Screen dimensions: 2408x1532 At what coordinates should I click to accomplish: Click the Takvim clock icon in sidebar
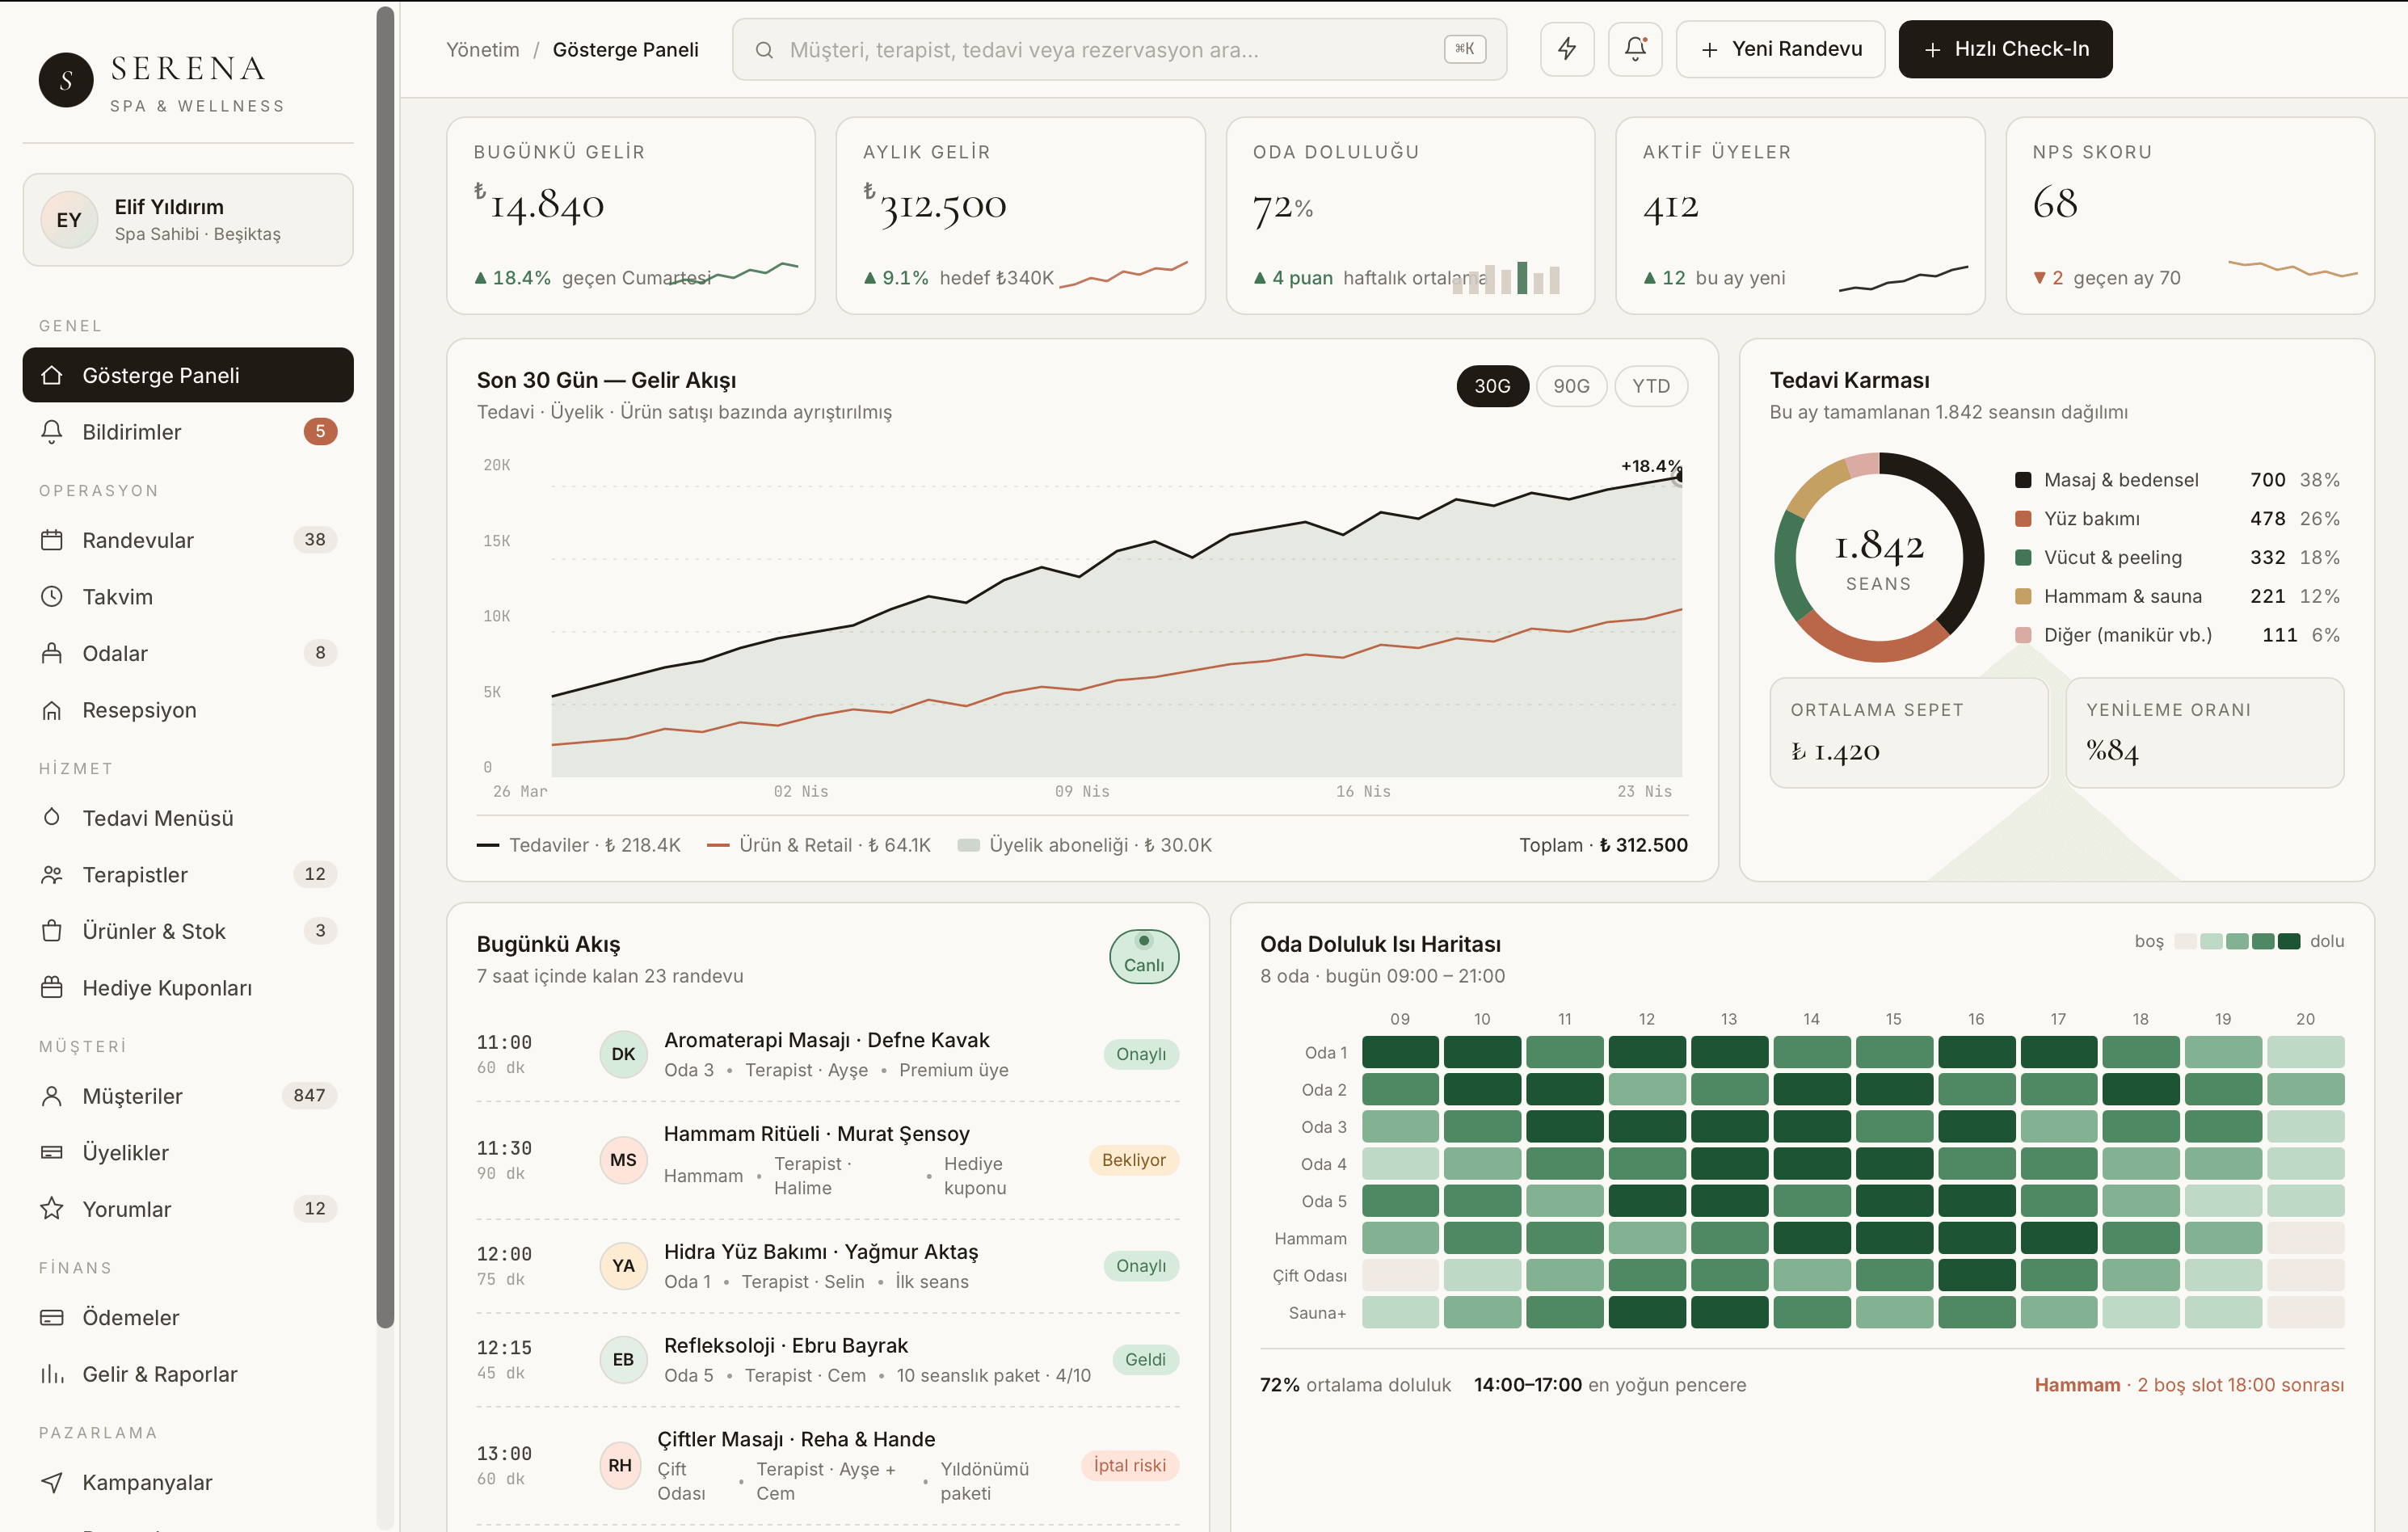[52, 597]
